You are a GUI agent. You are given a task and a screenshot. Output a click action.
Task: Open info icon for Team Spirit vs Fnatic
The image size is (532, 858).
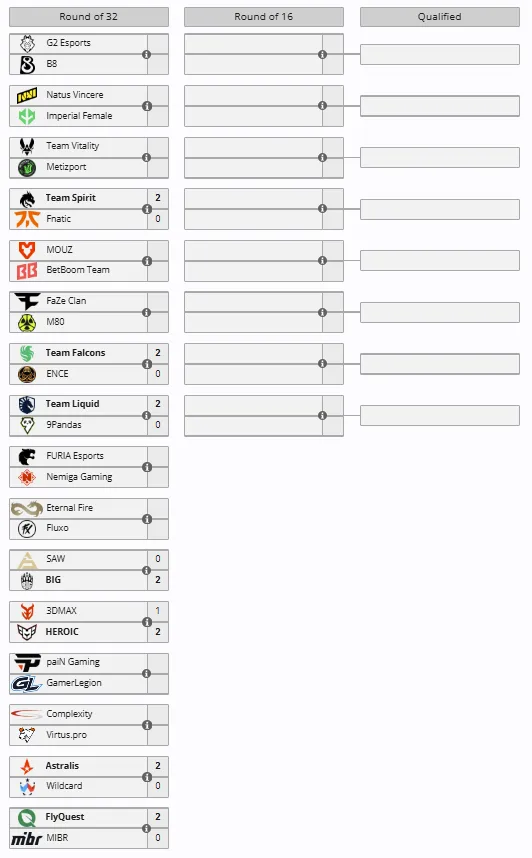tap(147, 209)
